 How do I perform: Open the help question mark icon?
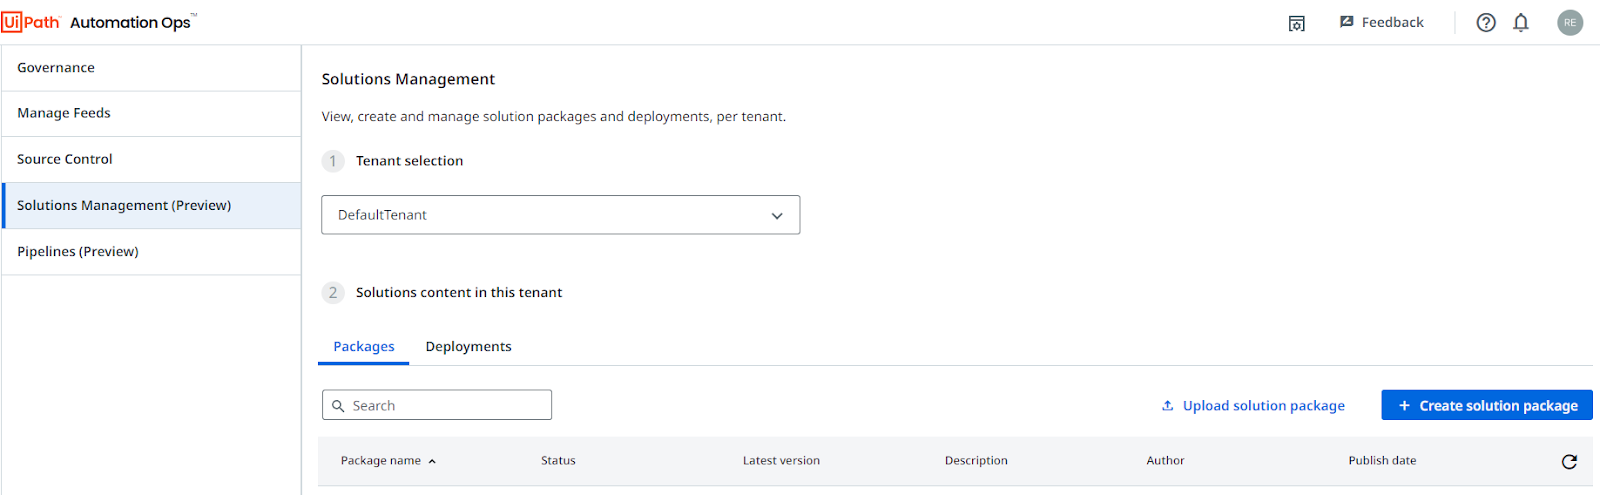pyautogui.click(x=1486, y=22)
